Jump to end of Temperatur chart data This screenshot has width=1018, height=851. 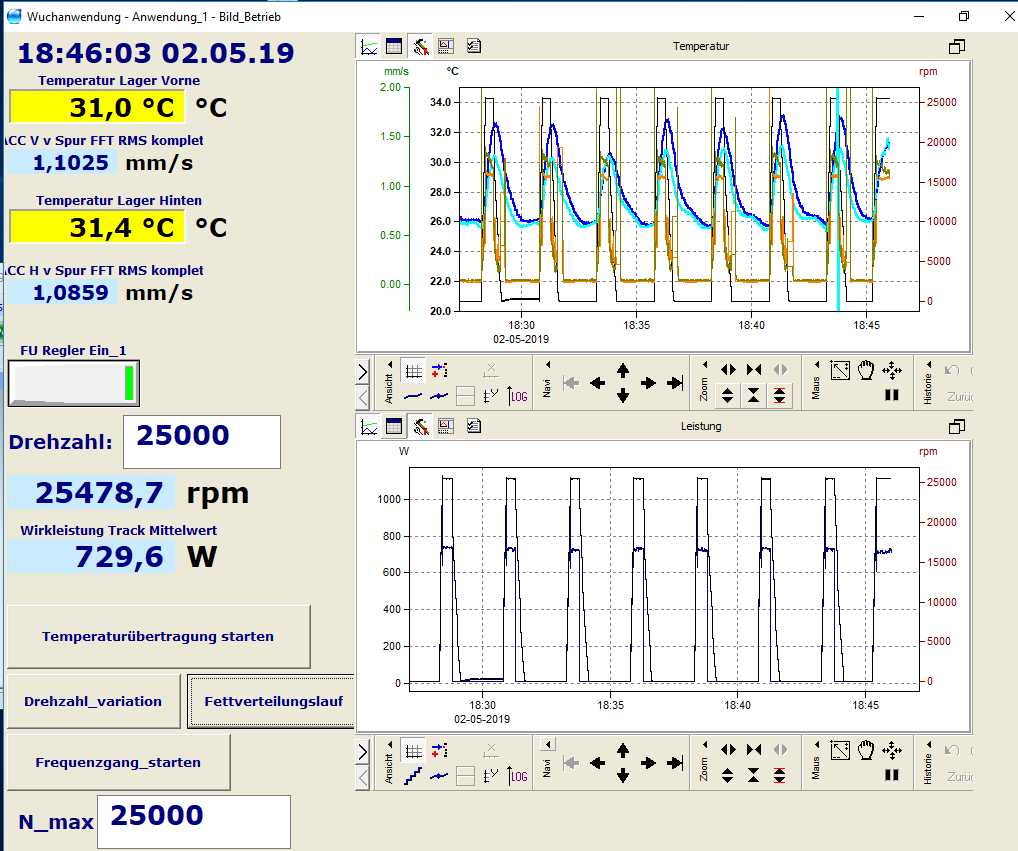675,383
